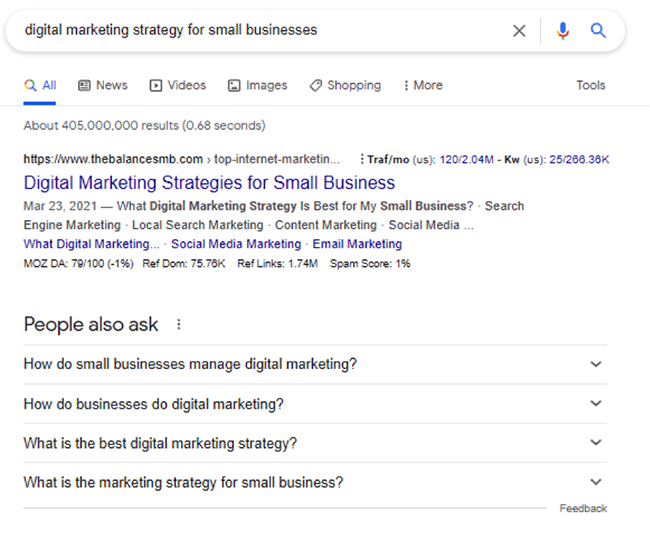The height and width of the screenshot is (544, 650).
Task: Expand "How do businesses do digital marketing?" question
Action: (x=315, y=403)
